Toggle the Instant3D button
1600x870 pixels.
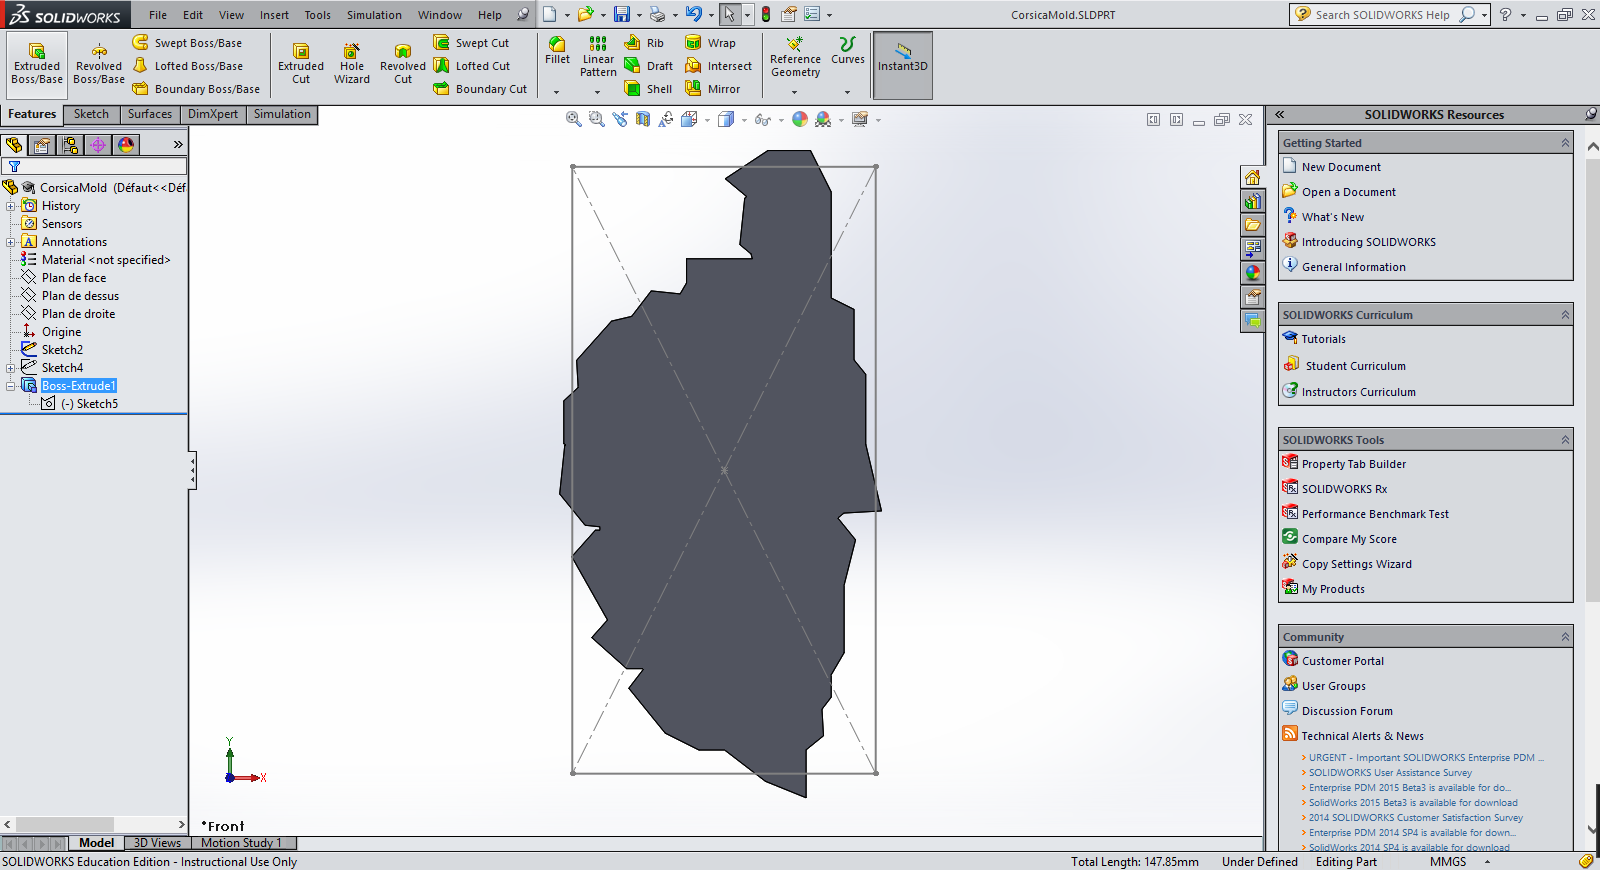pos(903,65)
